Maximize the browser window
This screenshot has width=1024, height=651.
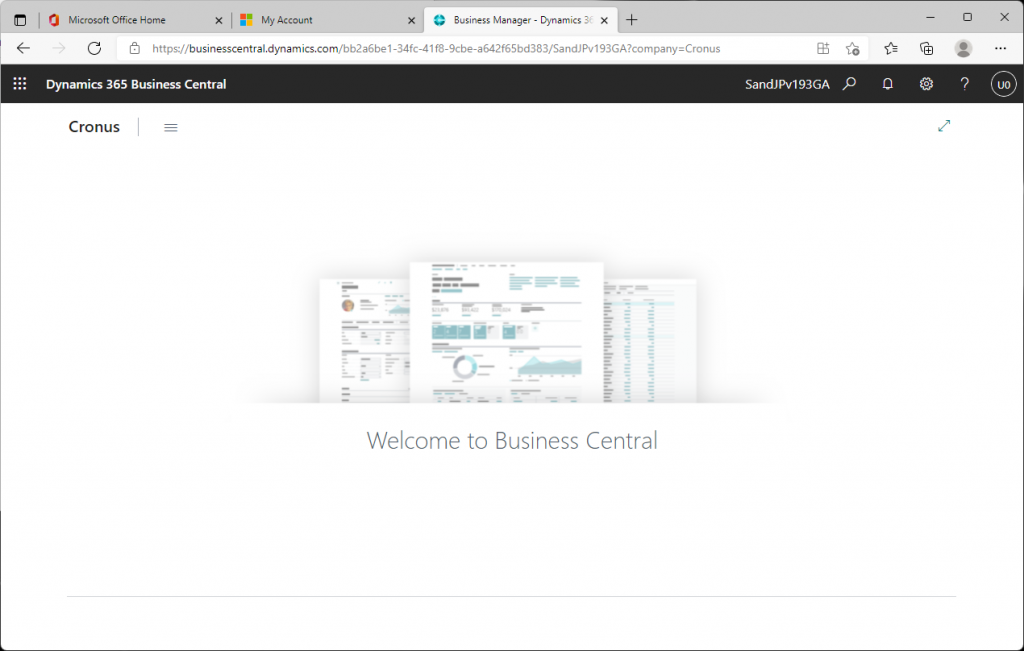coord(967,18)
